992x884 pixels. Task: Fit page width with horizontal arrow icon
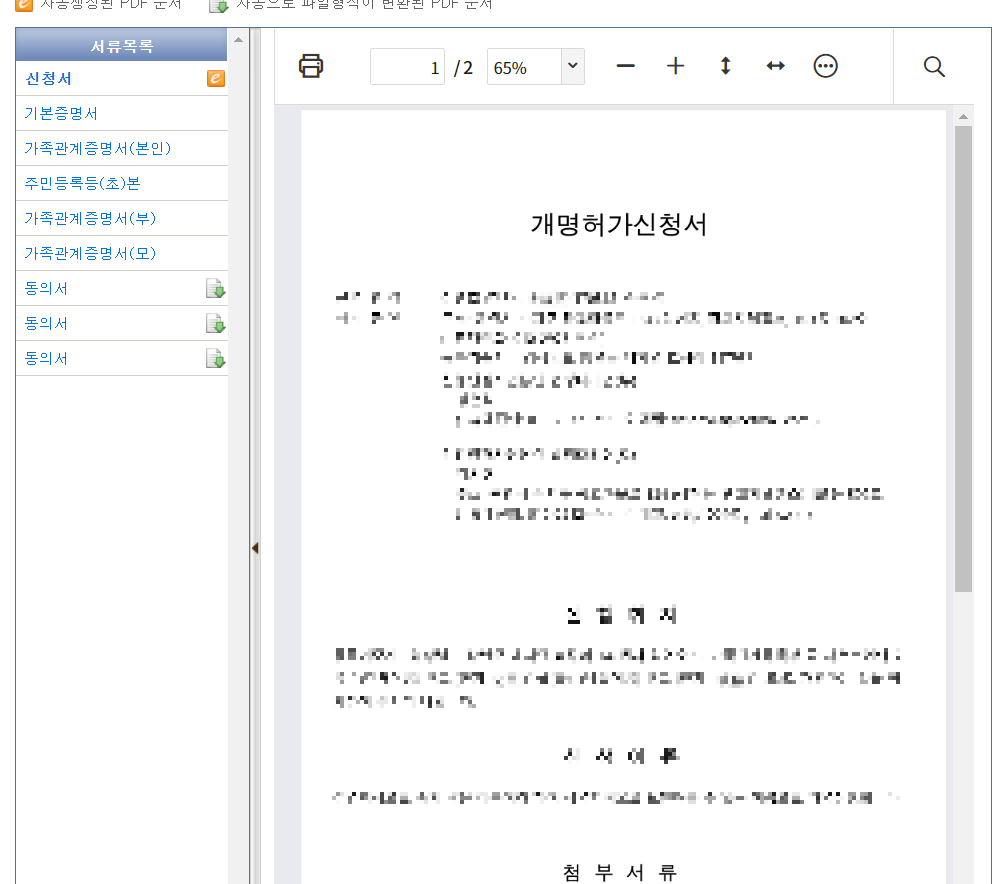(775, 66)
